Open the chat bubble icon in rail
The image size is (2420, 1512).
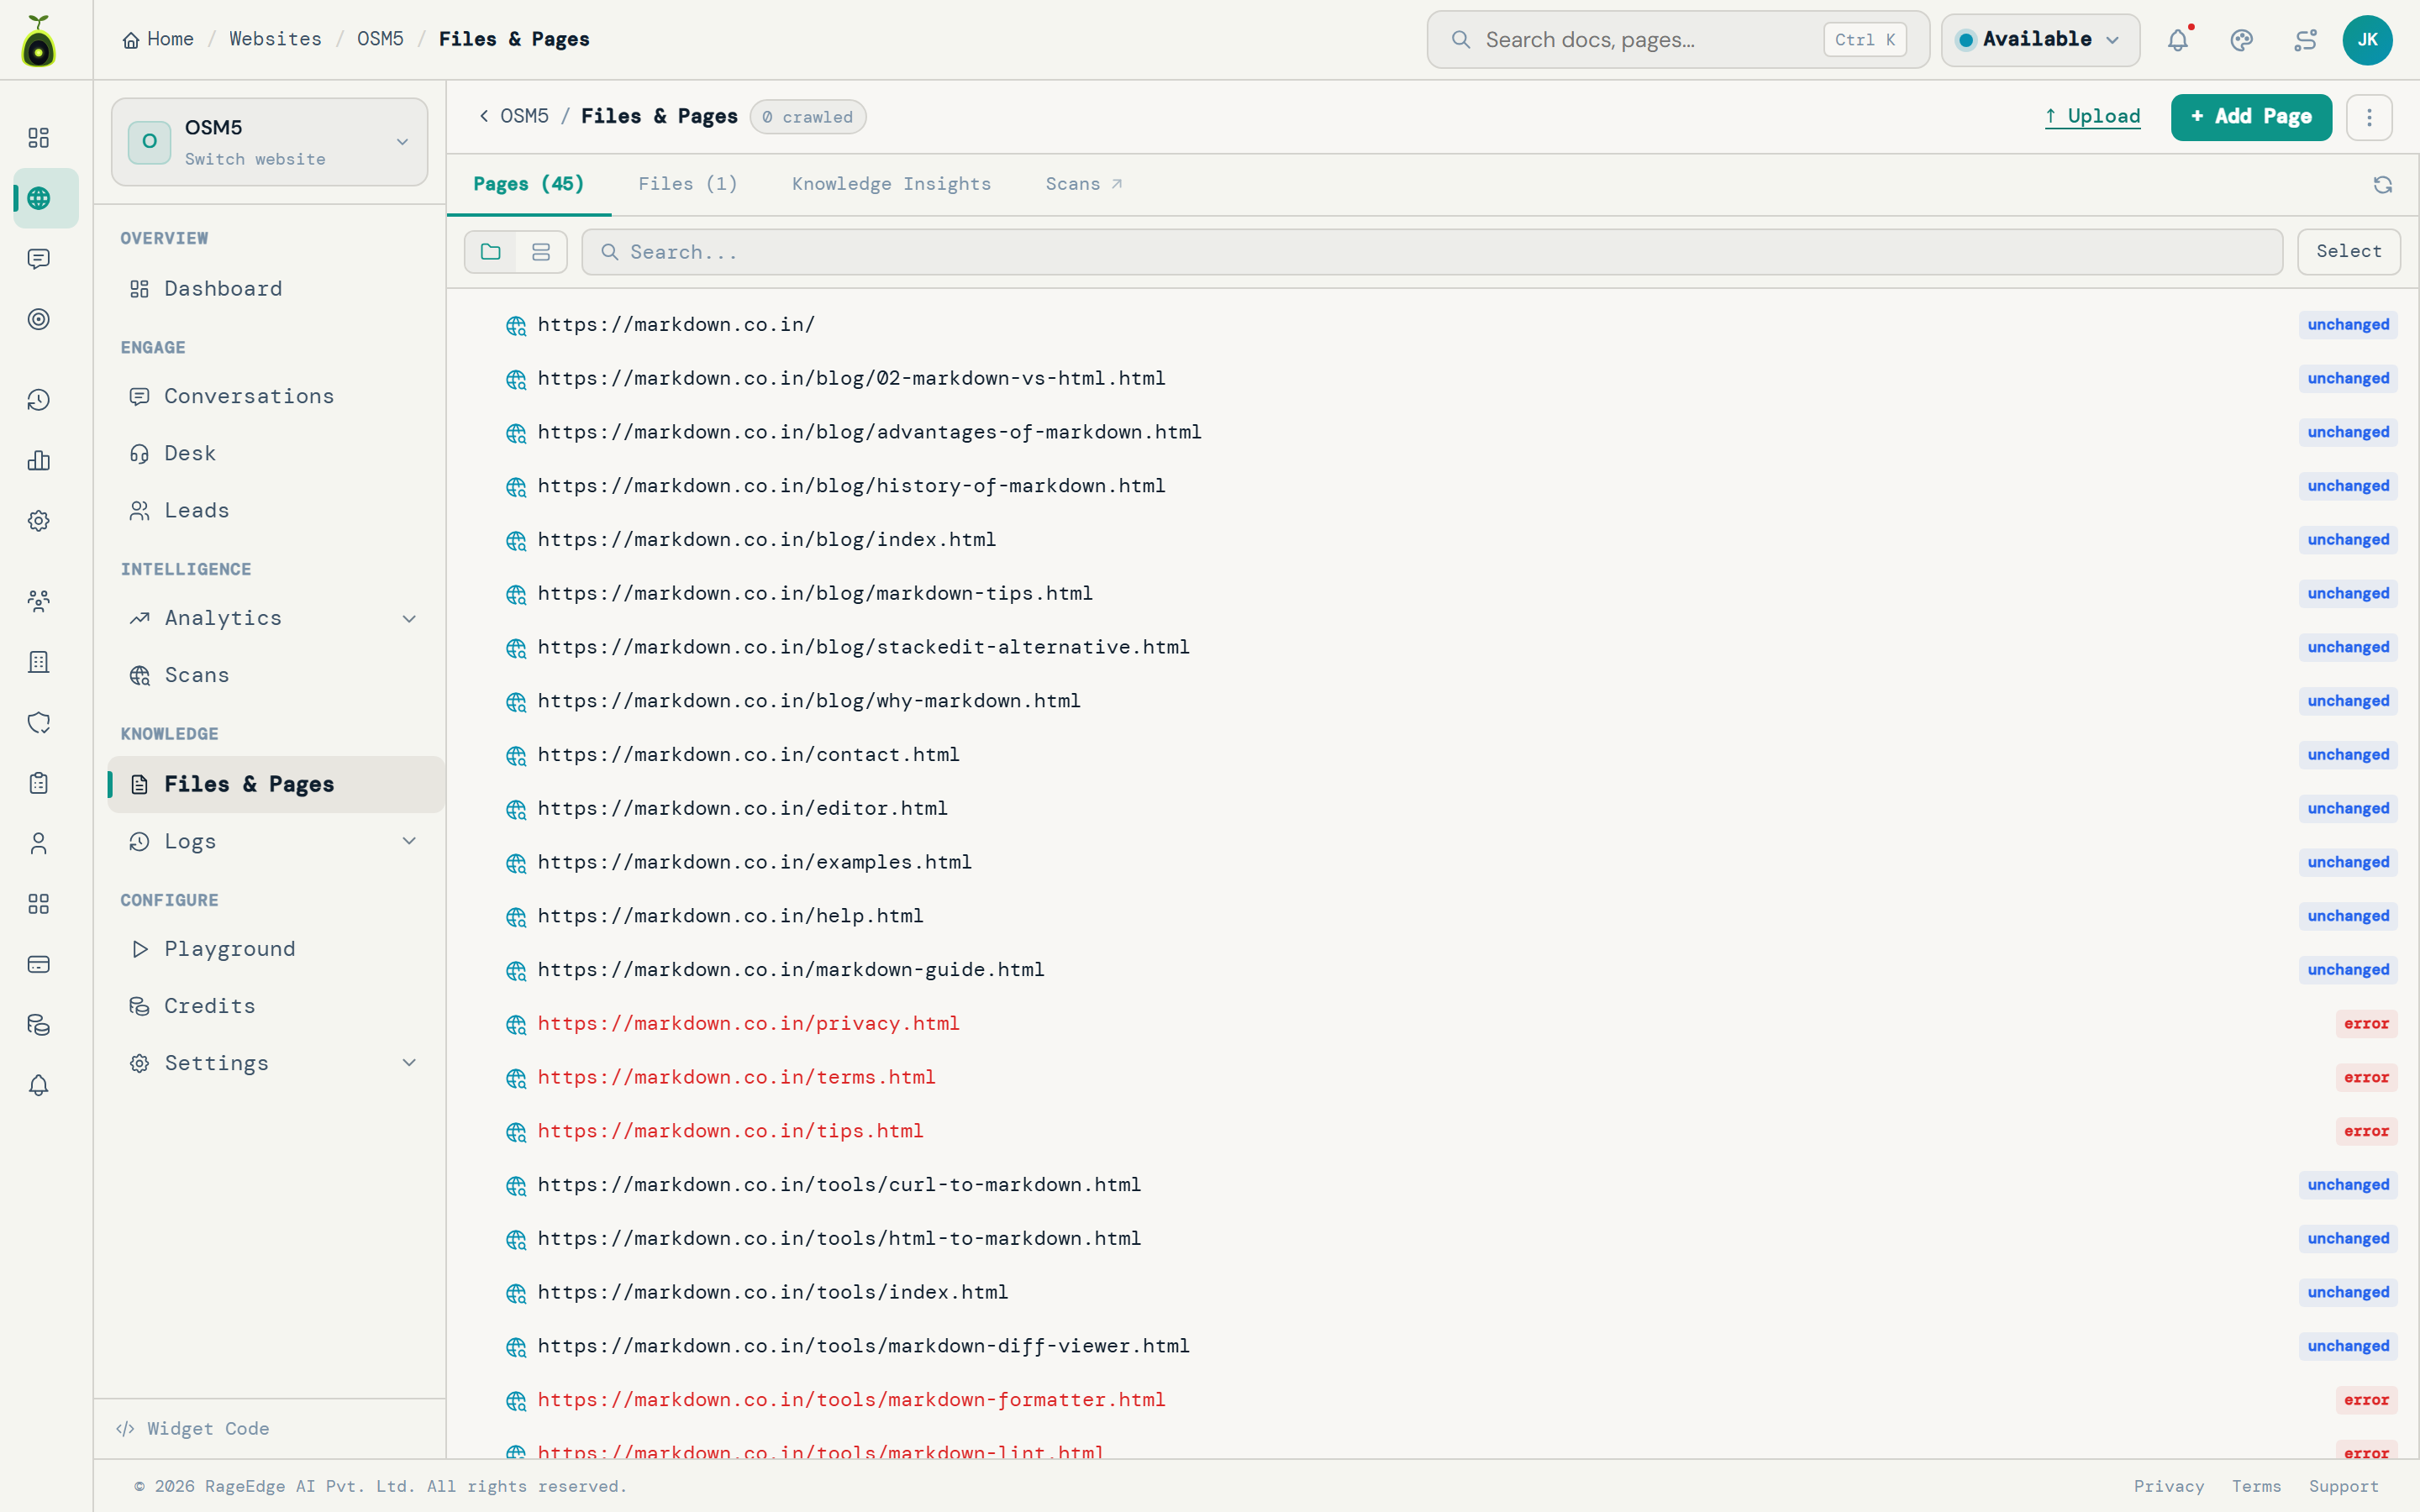(x=39, y=259)
